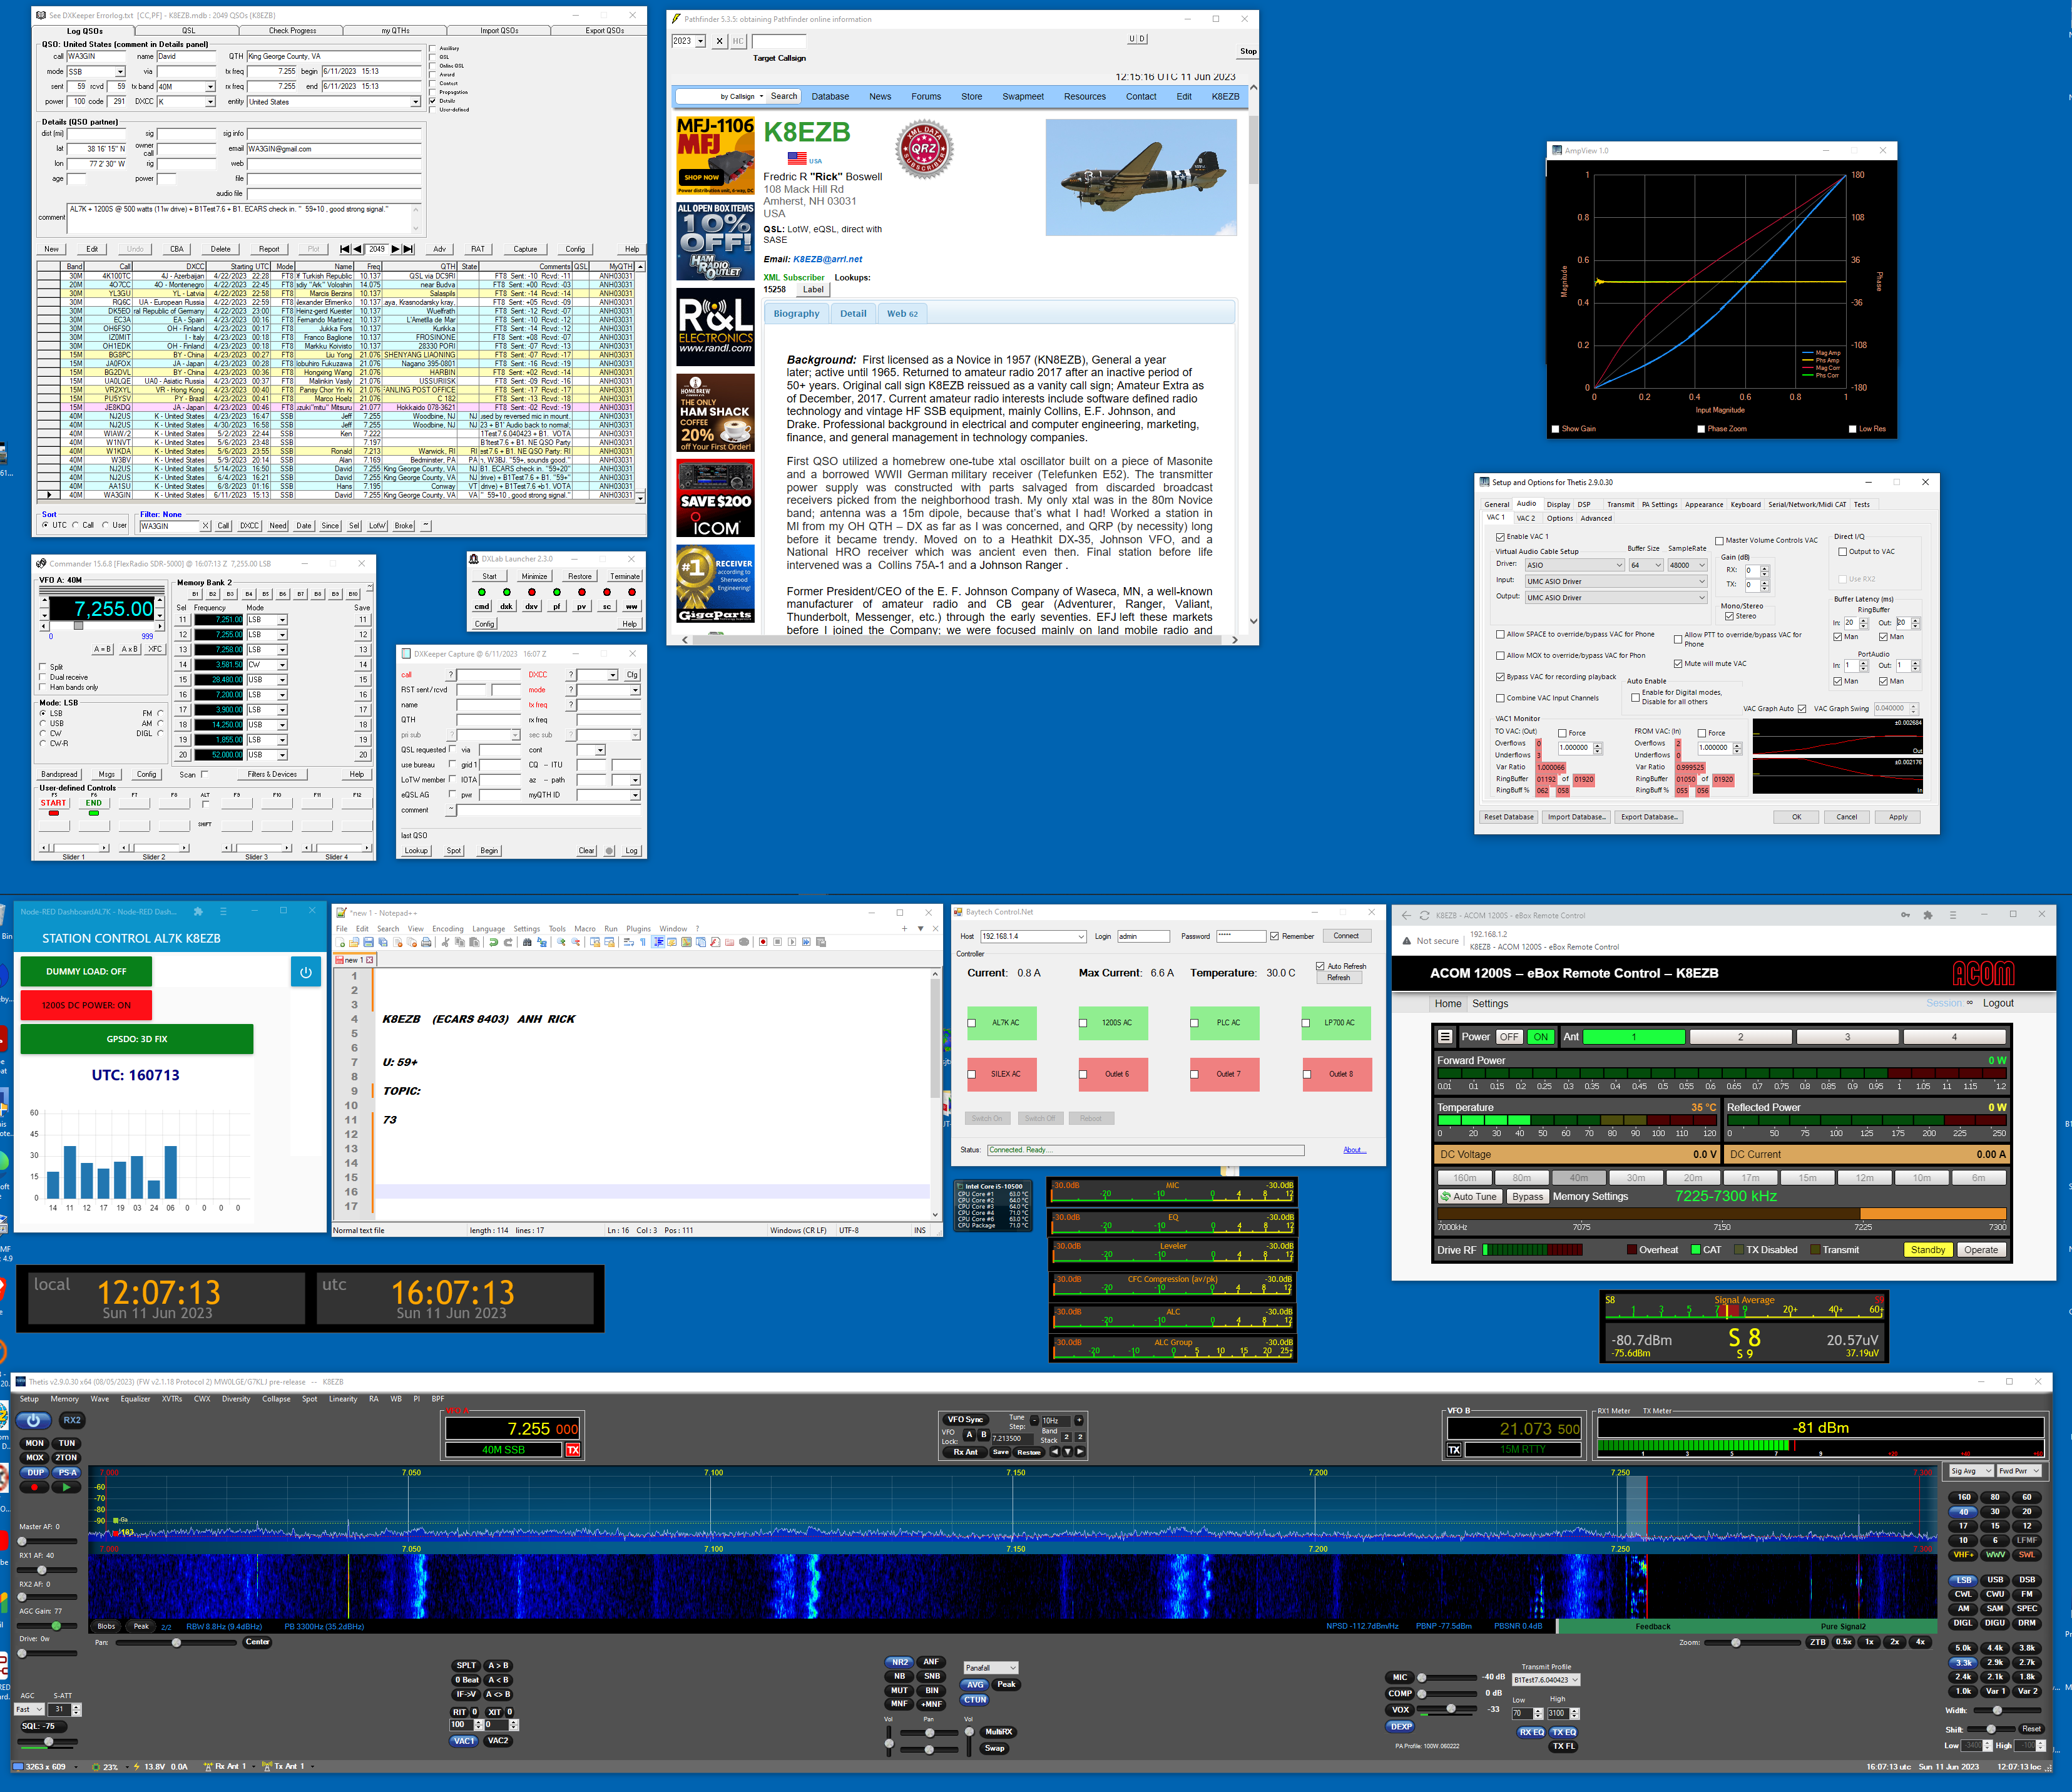Click the Notepad++ Cut scissors icon
The height and width of the screenshot is (1792, 2072).
point(445,942)
